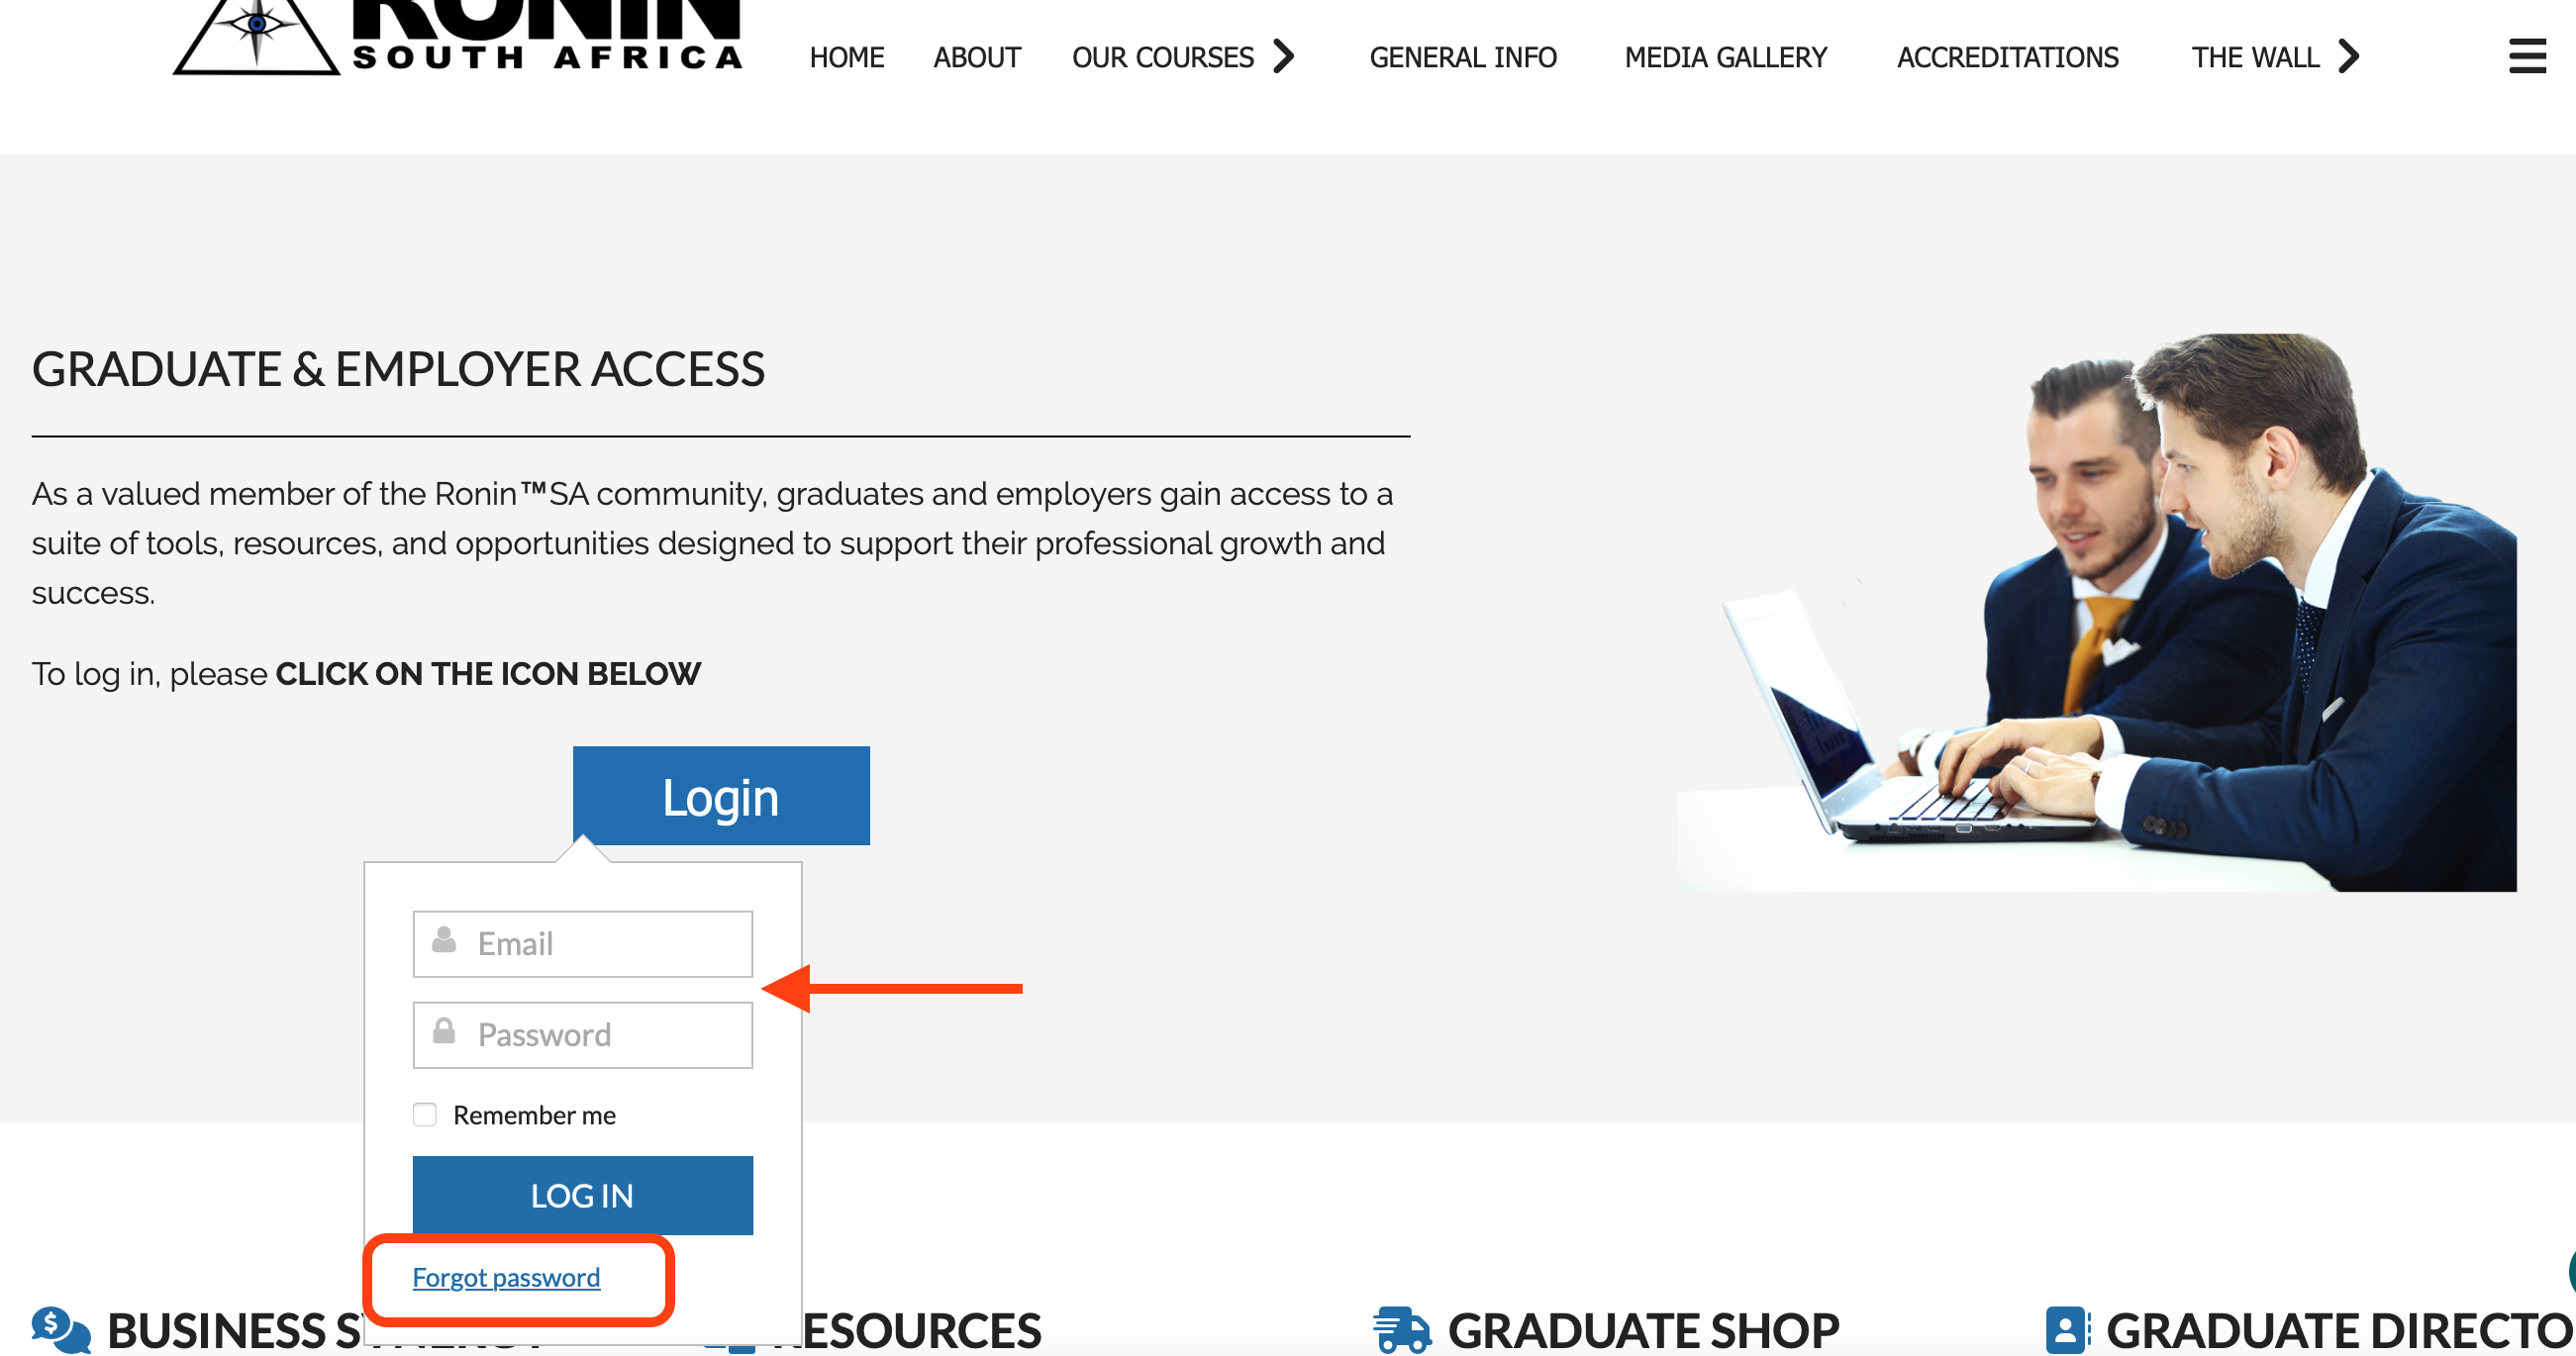Click the LOG IN submit button
2576x1356 pixels.
[583, 1195]
